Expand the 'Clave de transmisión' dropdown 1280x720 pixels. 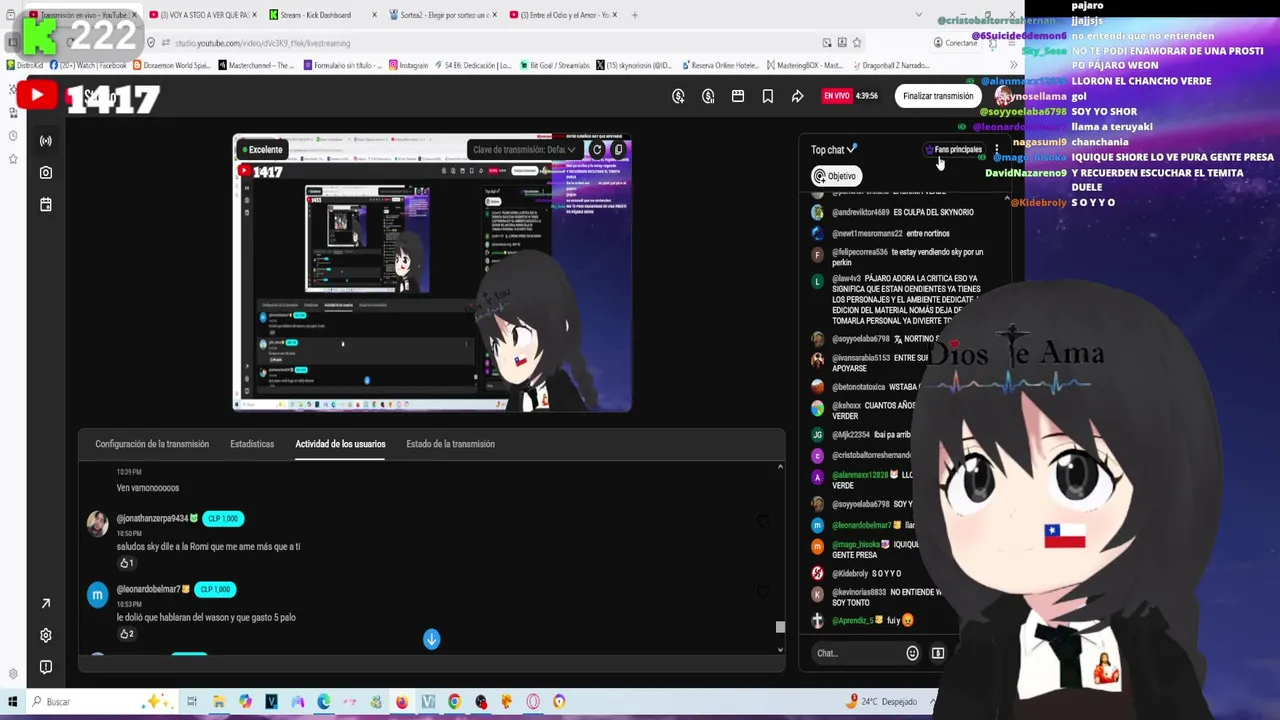pos(524,150)
